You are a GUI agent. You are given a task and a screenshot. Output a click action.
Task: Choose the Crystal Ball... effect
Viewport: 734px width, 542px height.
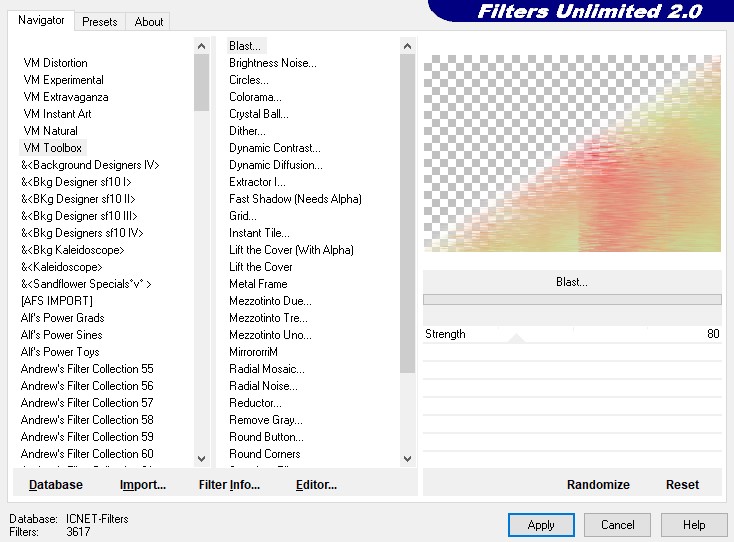coord(259,114)
